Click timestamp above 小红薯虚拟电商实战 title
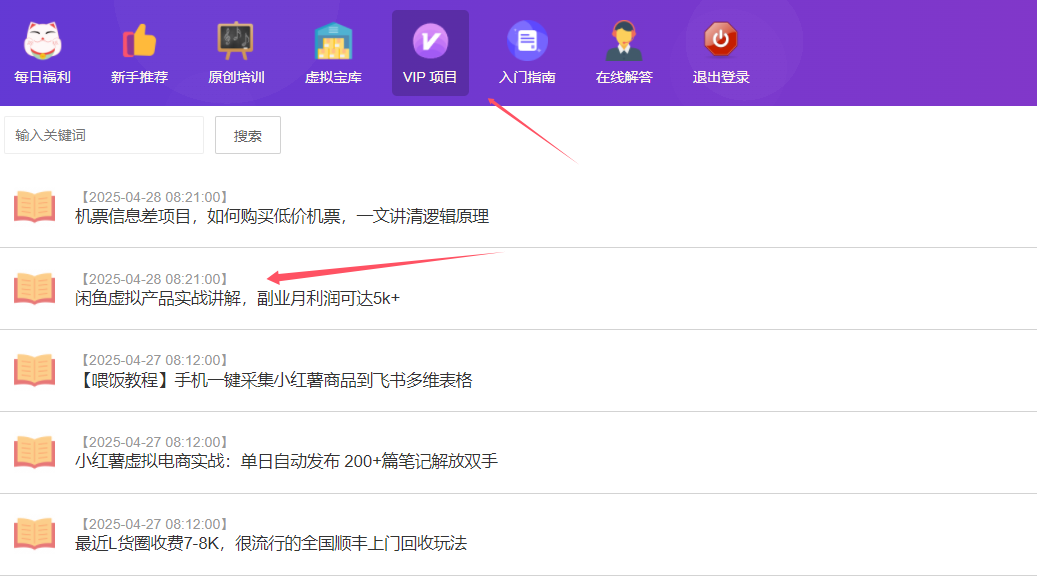 click(x=154, y=442)
